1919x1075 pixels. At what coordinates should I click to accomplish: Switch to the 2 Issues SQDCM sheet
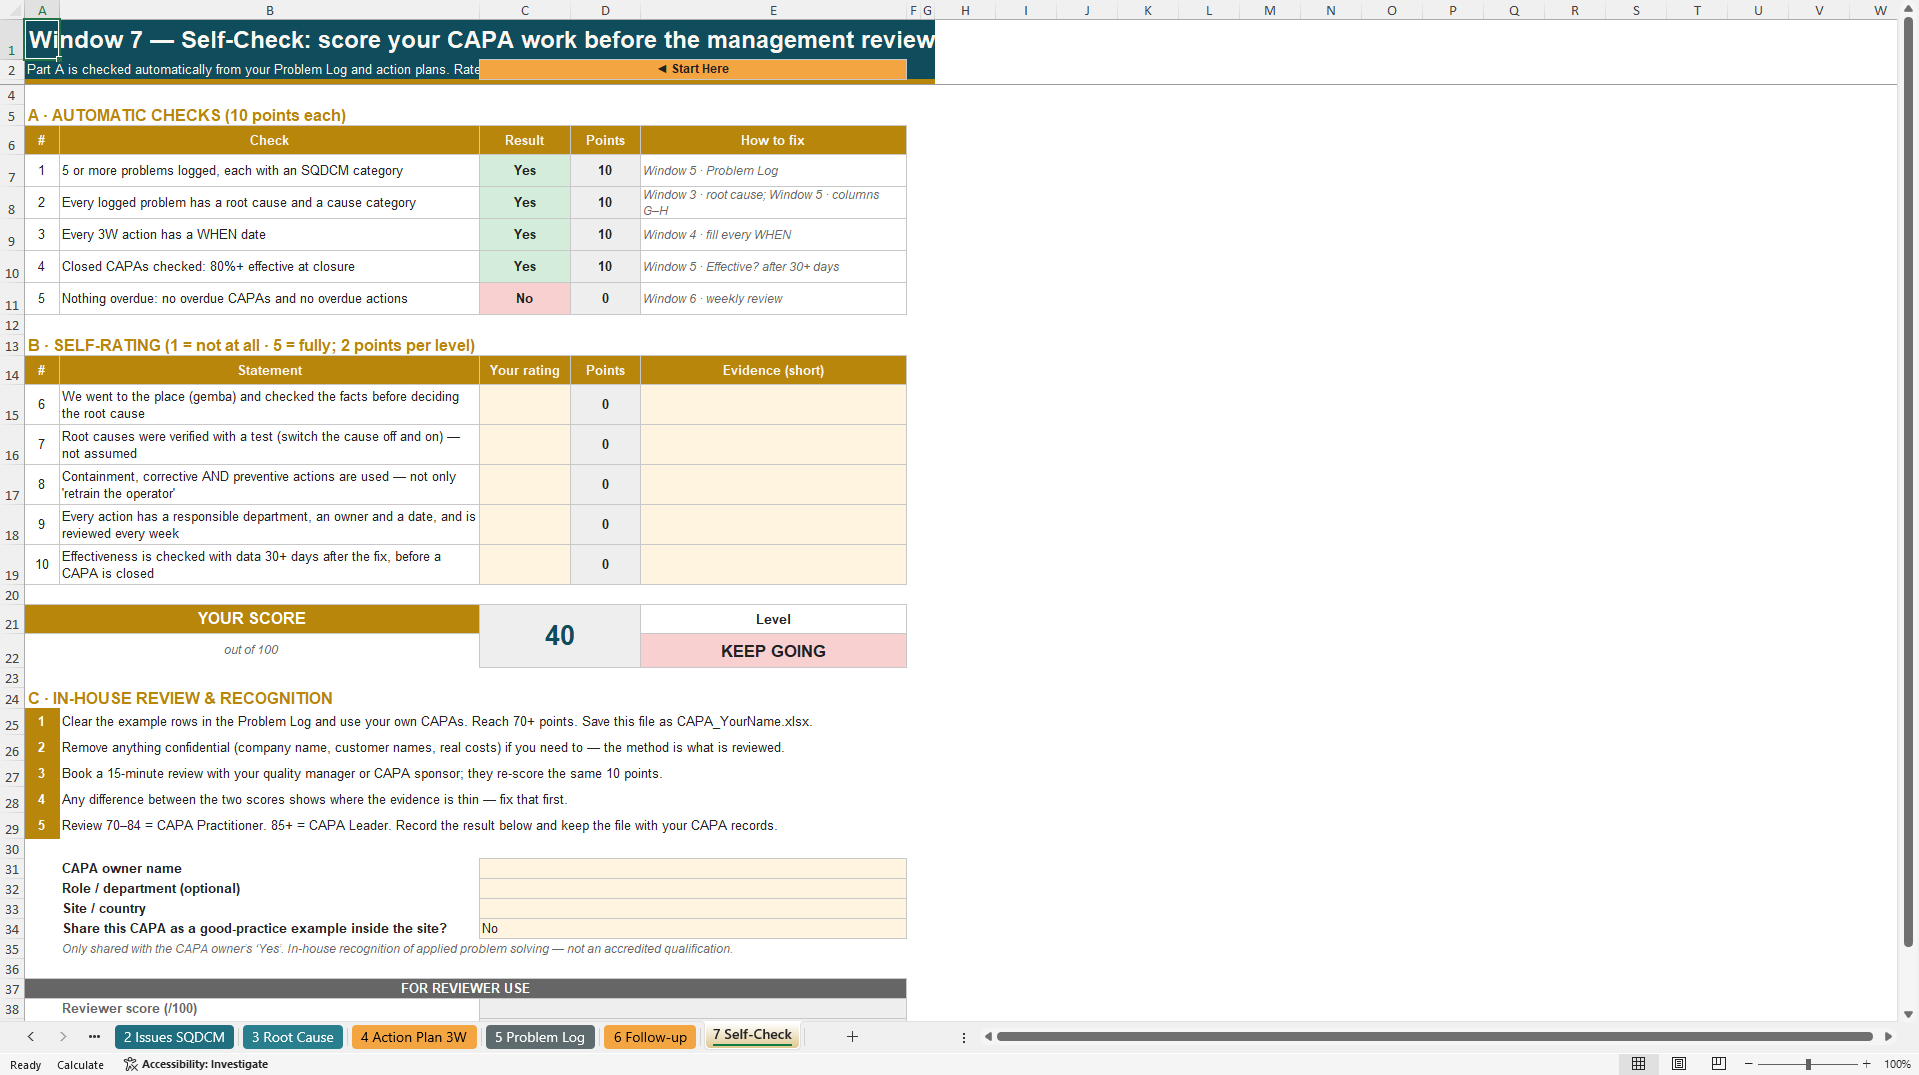click(x=174, y=1037)
